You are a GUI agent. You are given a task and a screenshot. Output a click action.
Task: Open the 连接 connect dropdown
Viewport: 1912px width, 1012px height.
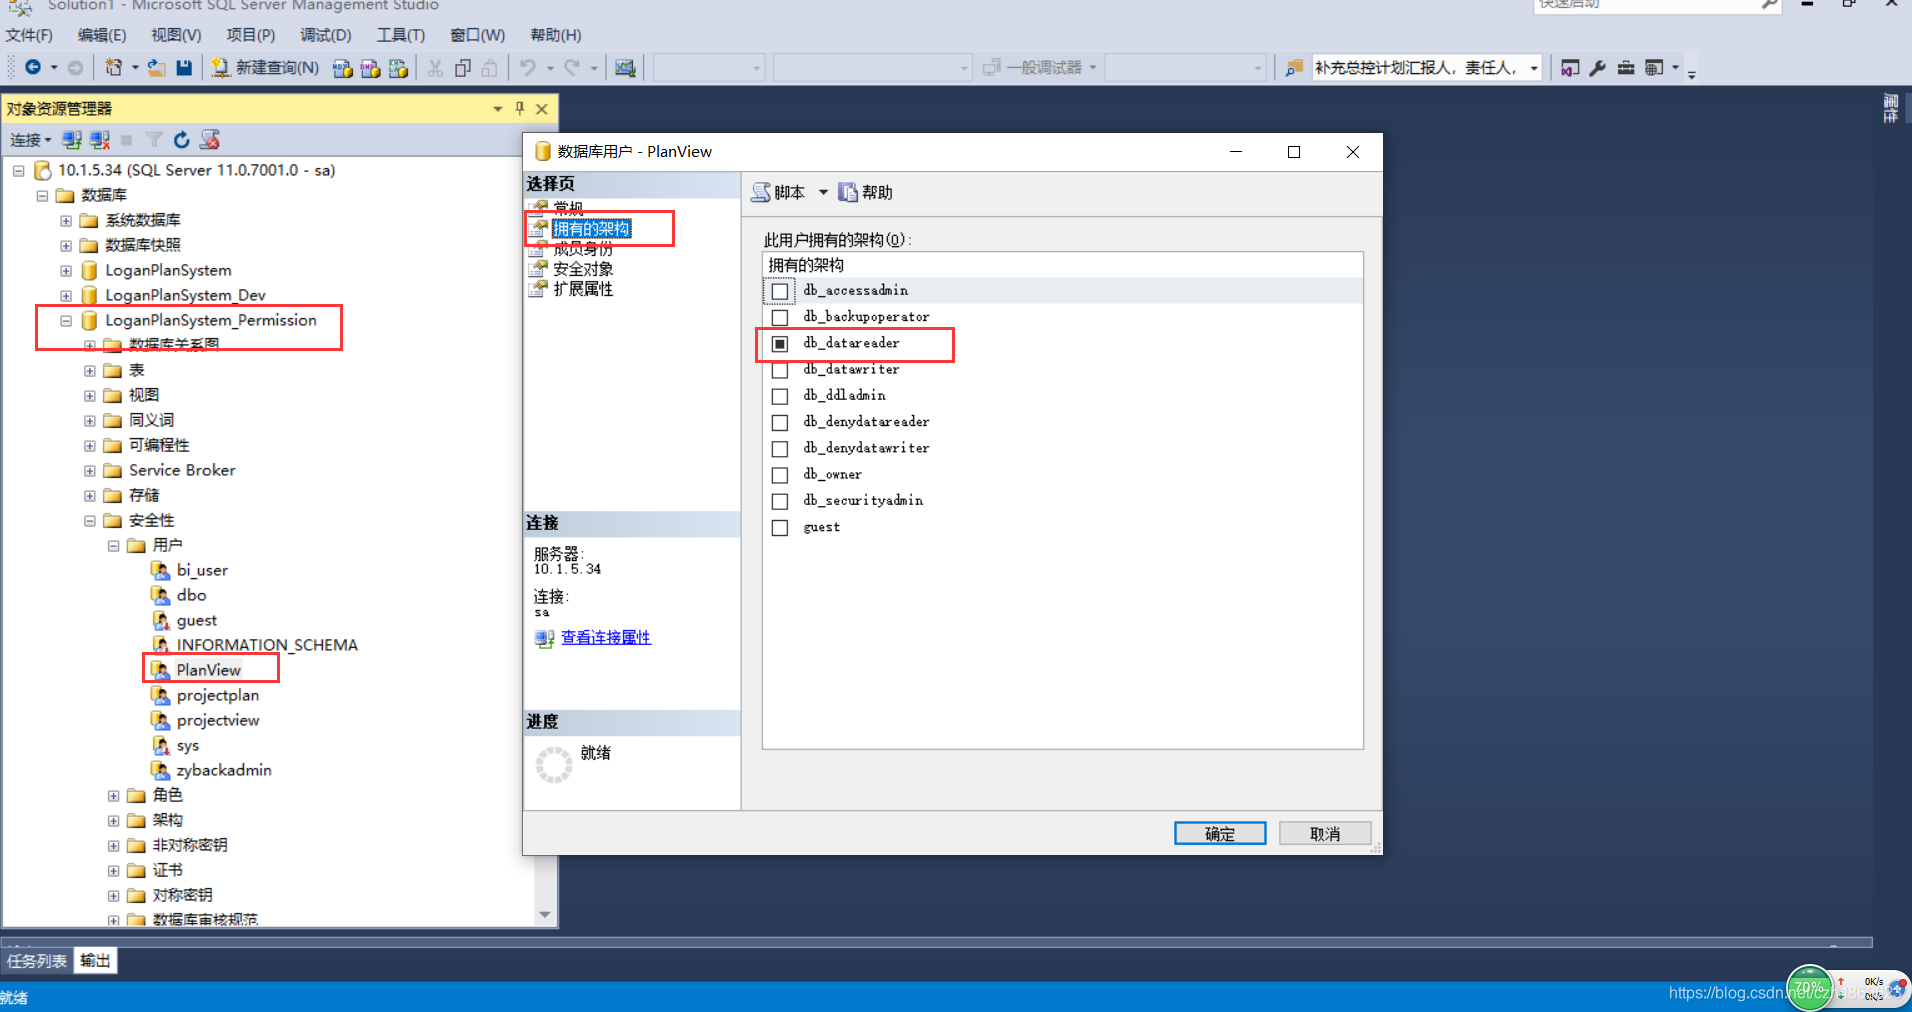(30, 140)
